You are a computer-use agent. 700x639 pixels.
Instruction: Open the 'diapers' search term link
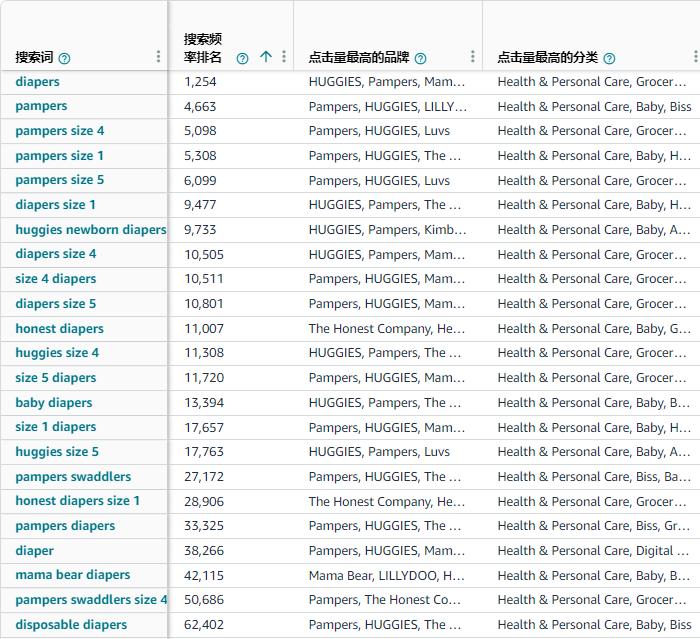[x=38, y=82]
